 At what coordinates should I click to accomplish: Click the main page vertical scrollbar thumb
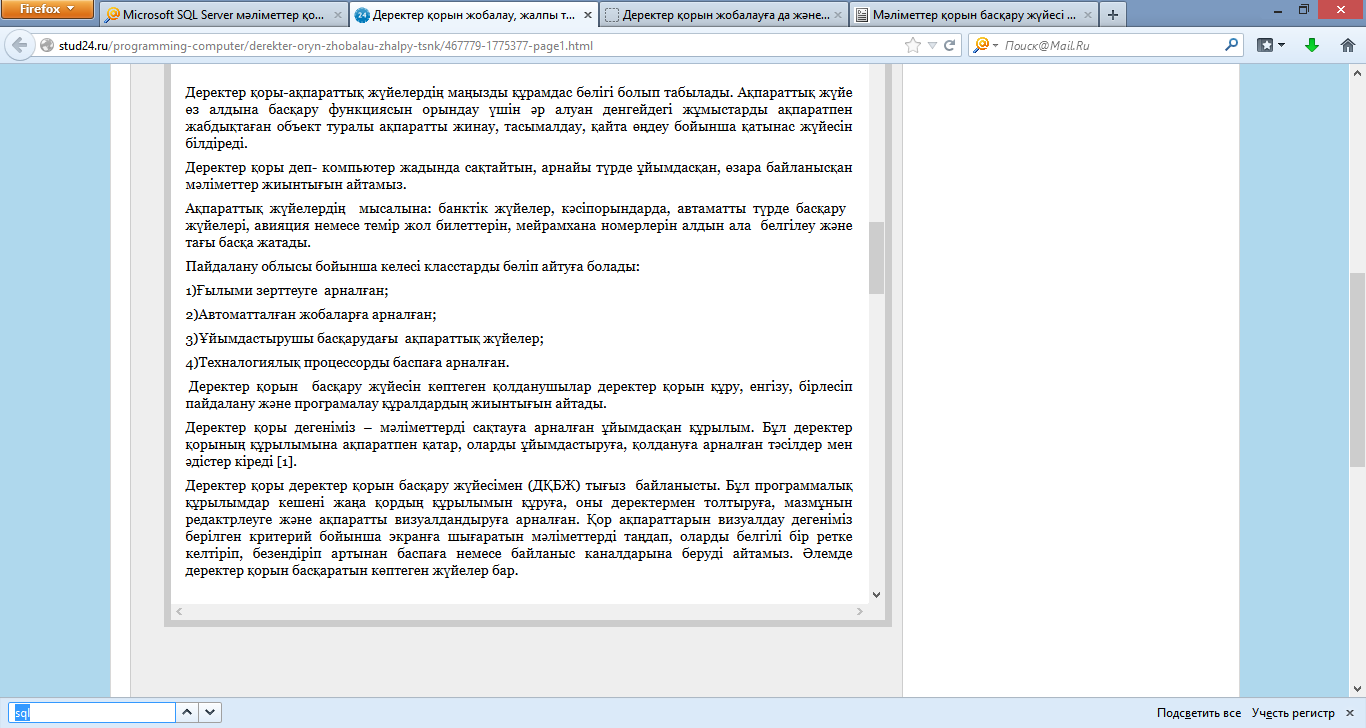1357,370
